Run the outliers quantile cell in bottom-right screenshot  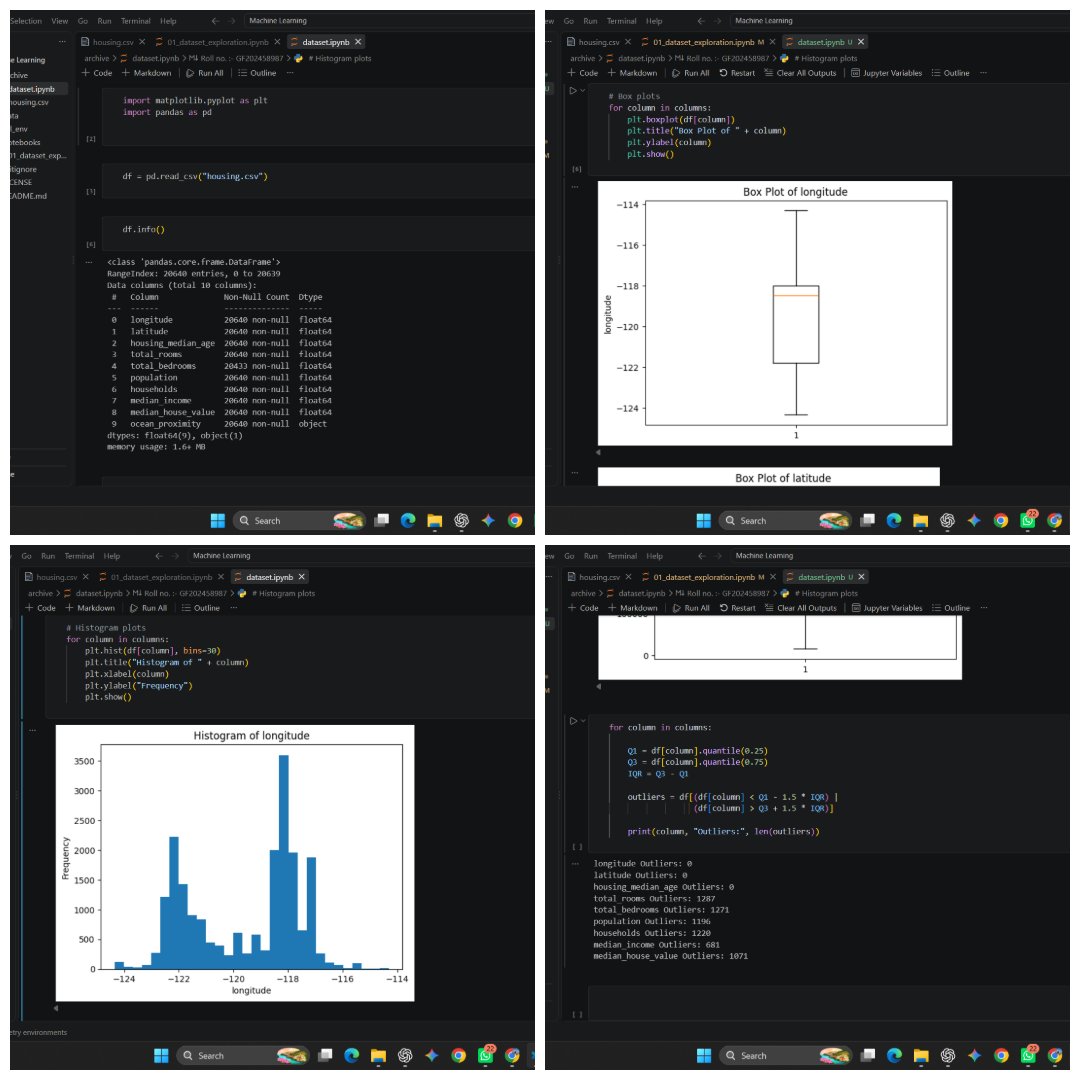573,721
